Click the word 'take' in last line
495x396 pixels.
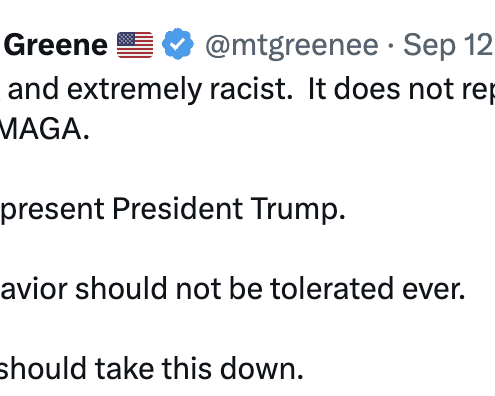point(125,369)
